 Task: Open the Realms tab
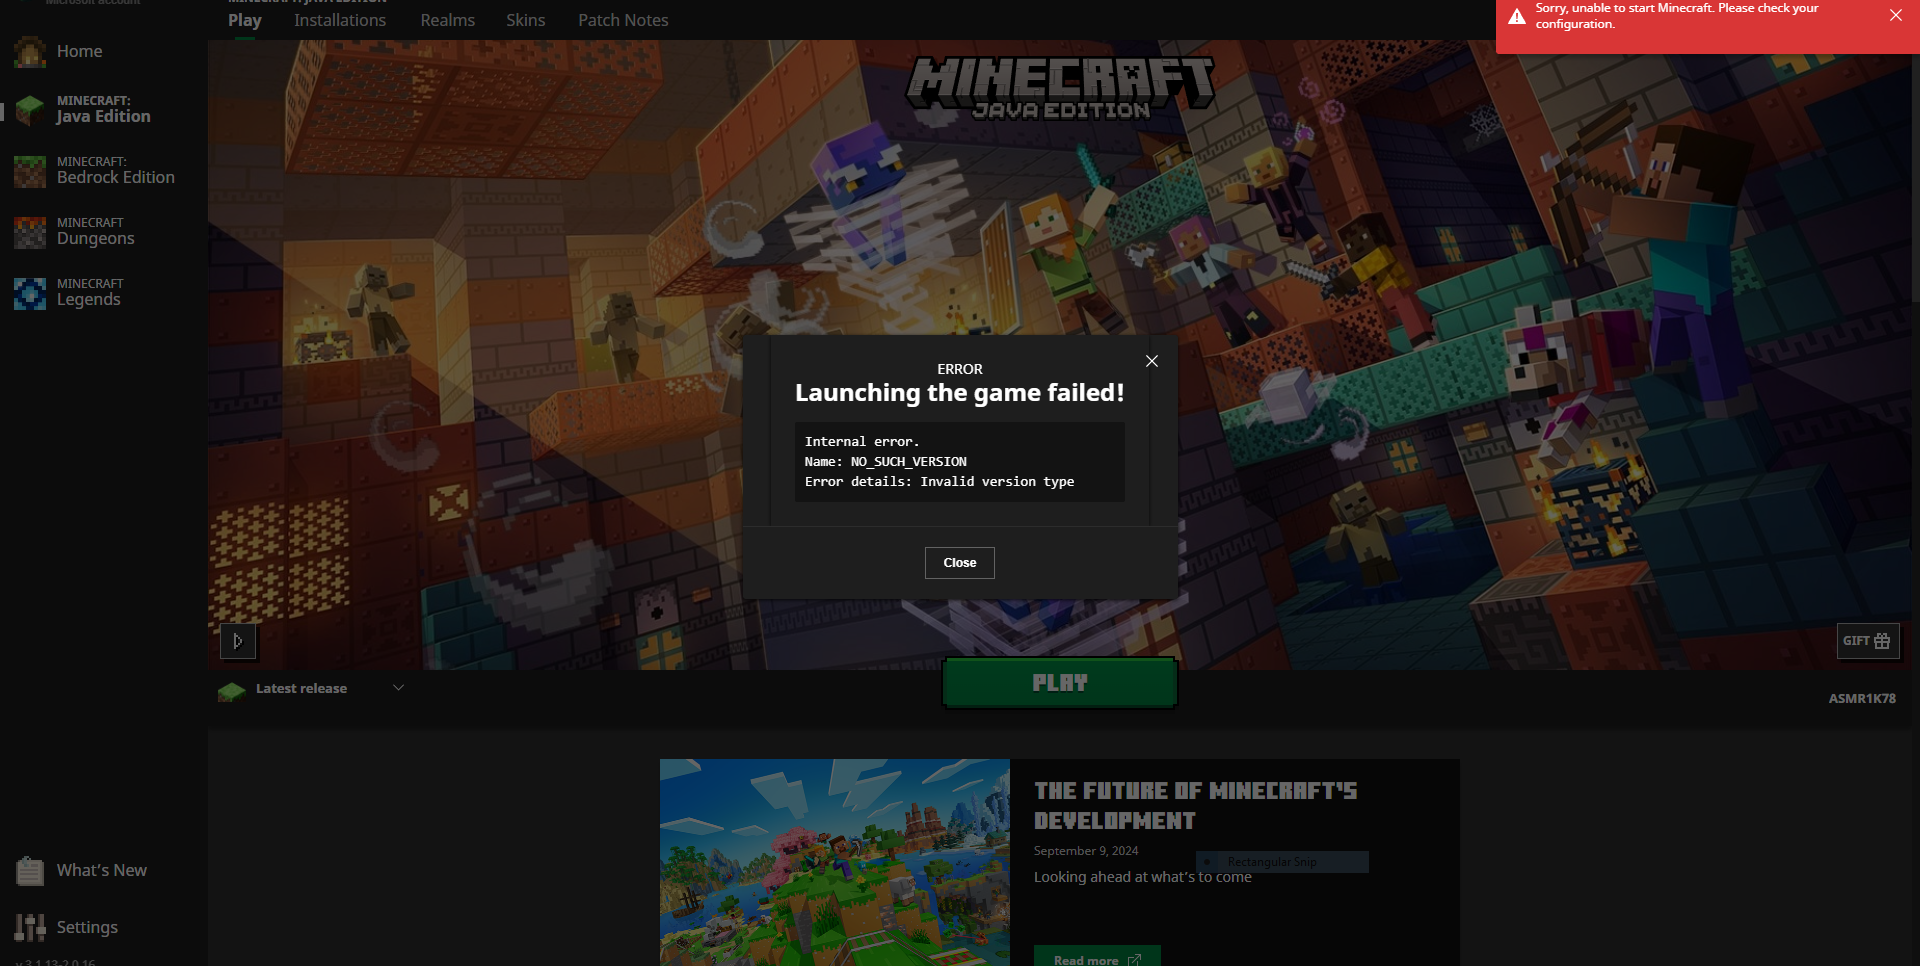click(448, 20)
